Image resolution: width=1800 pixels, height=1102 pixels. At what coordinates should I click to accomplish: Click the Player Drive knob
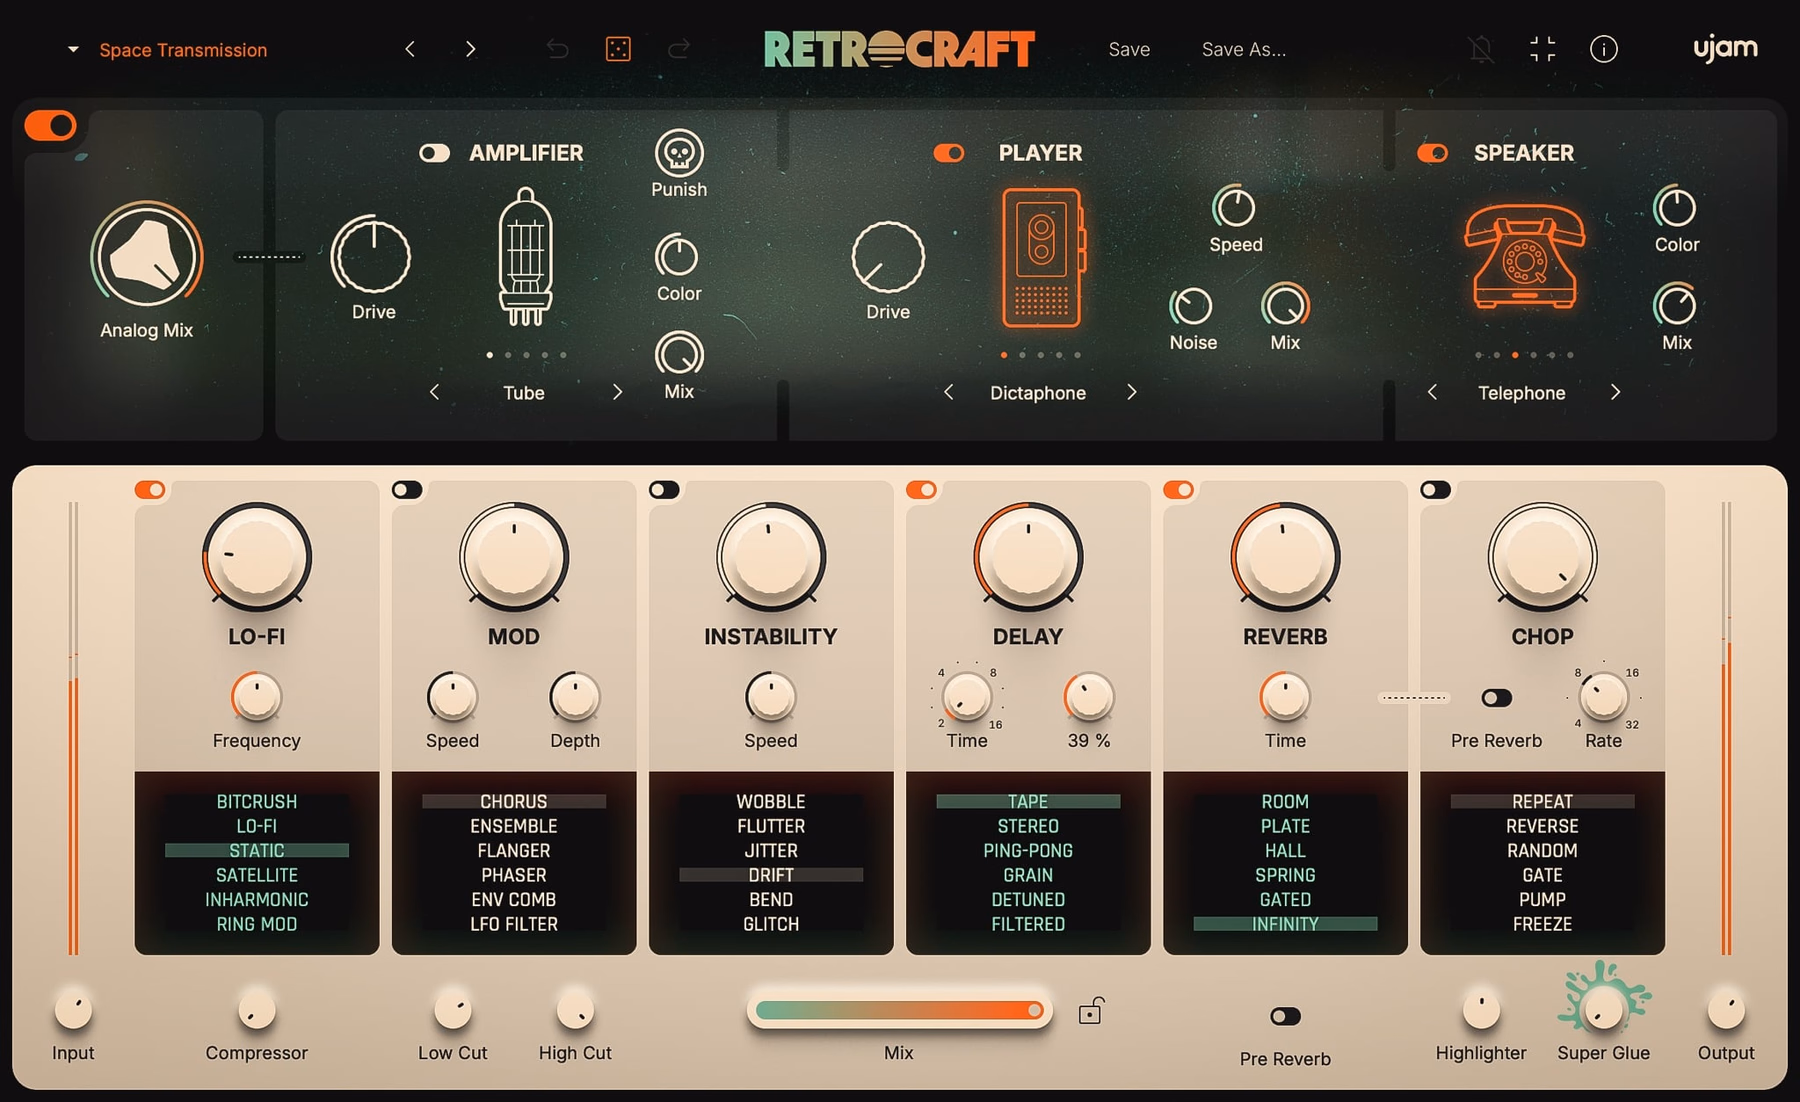(888, 256)
